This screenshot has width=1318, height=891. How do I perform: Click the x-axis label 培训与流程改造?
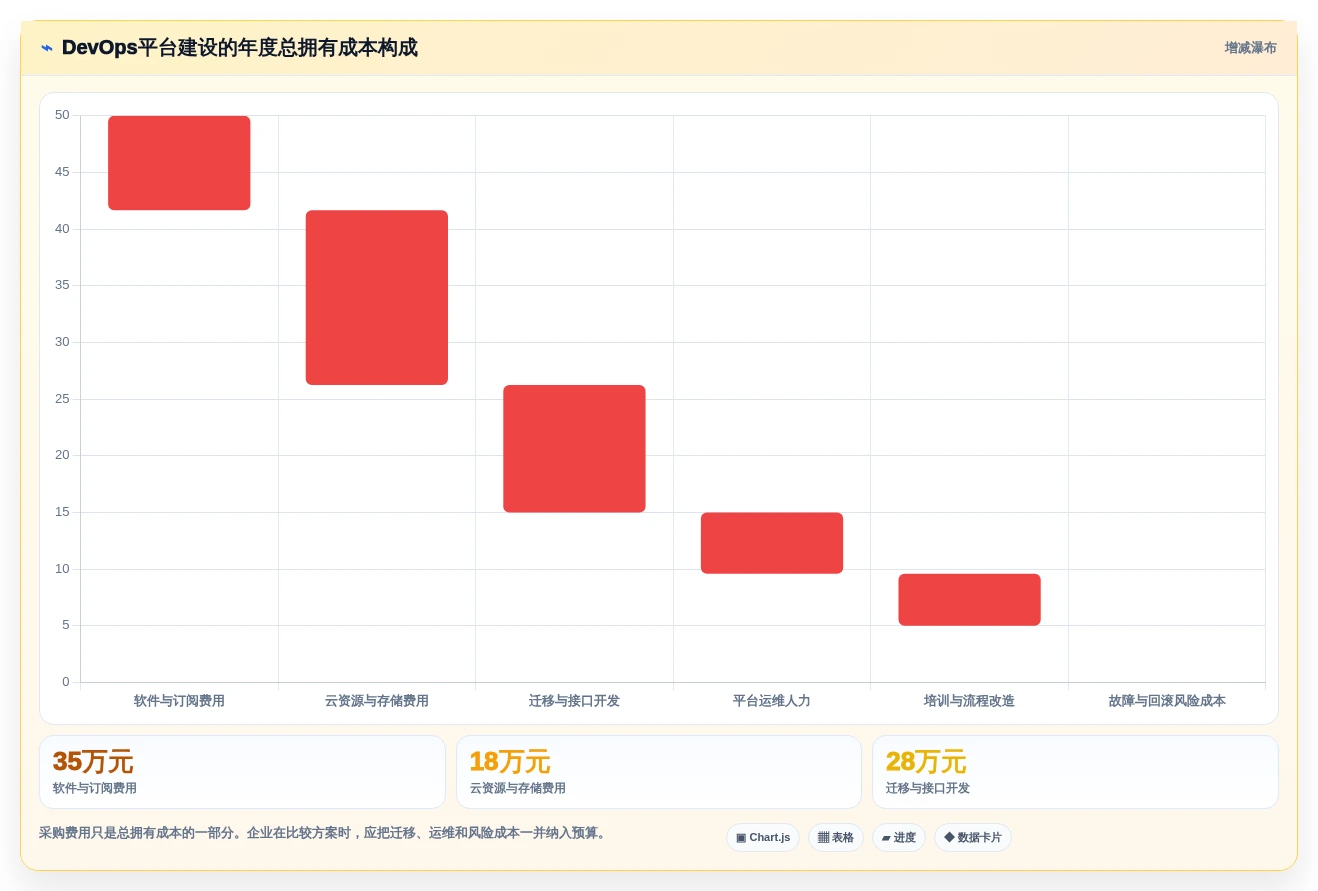click(969, 701)
